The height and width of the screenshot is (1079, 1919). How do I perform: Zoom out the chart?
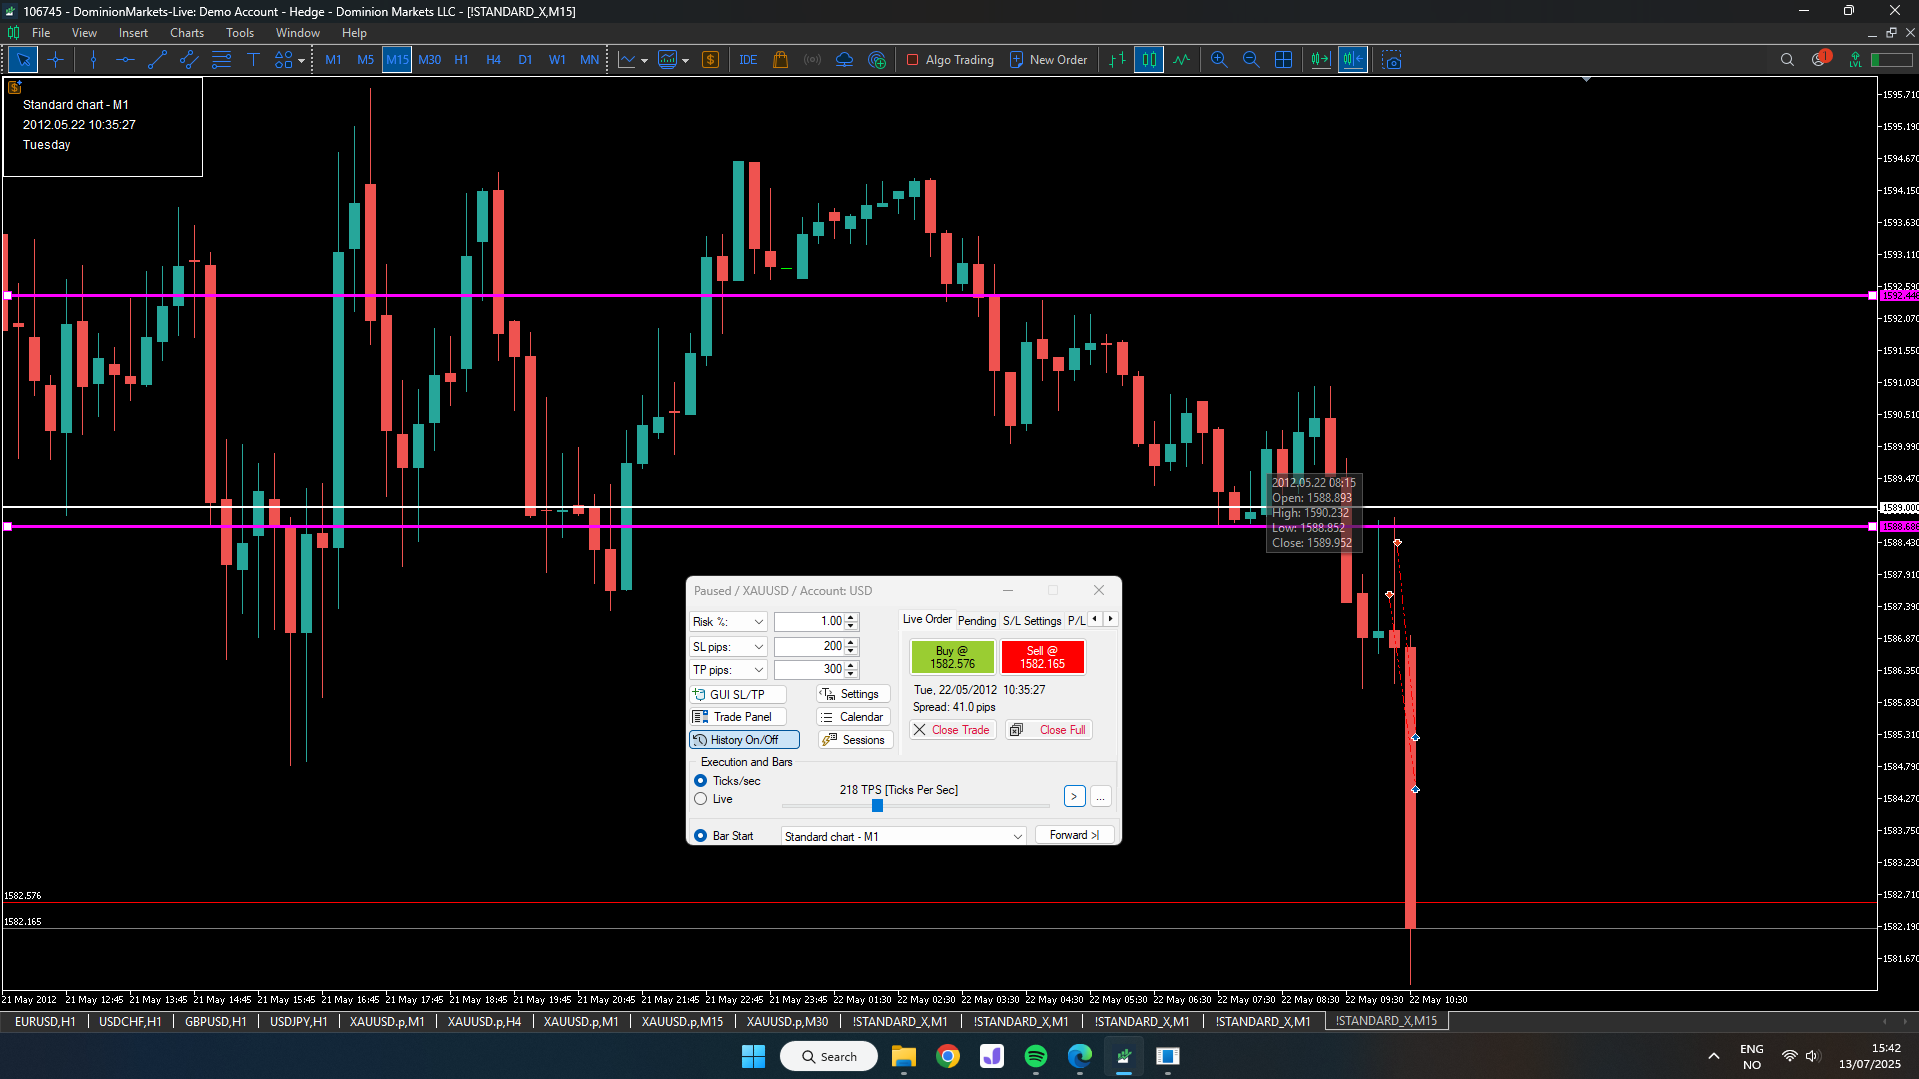(x=1251, y=60)
